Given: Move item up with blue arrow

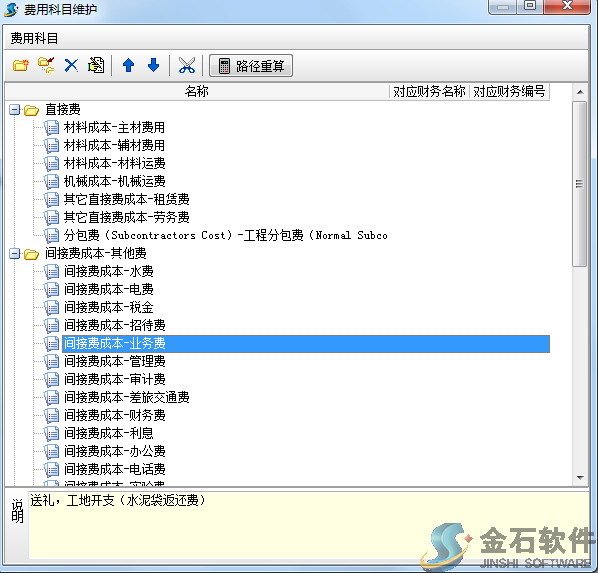Looking at the screenshot, I should pyautogui.click(x=129, y=66).
